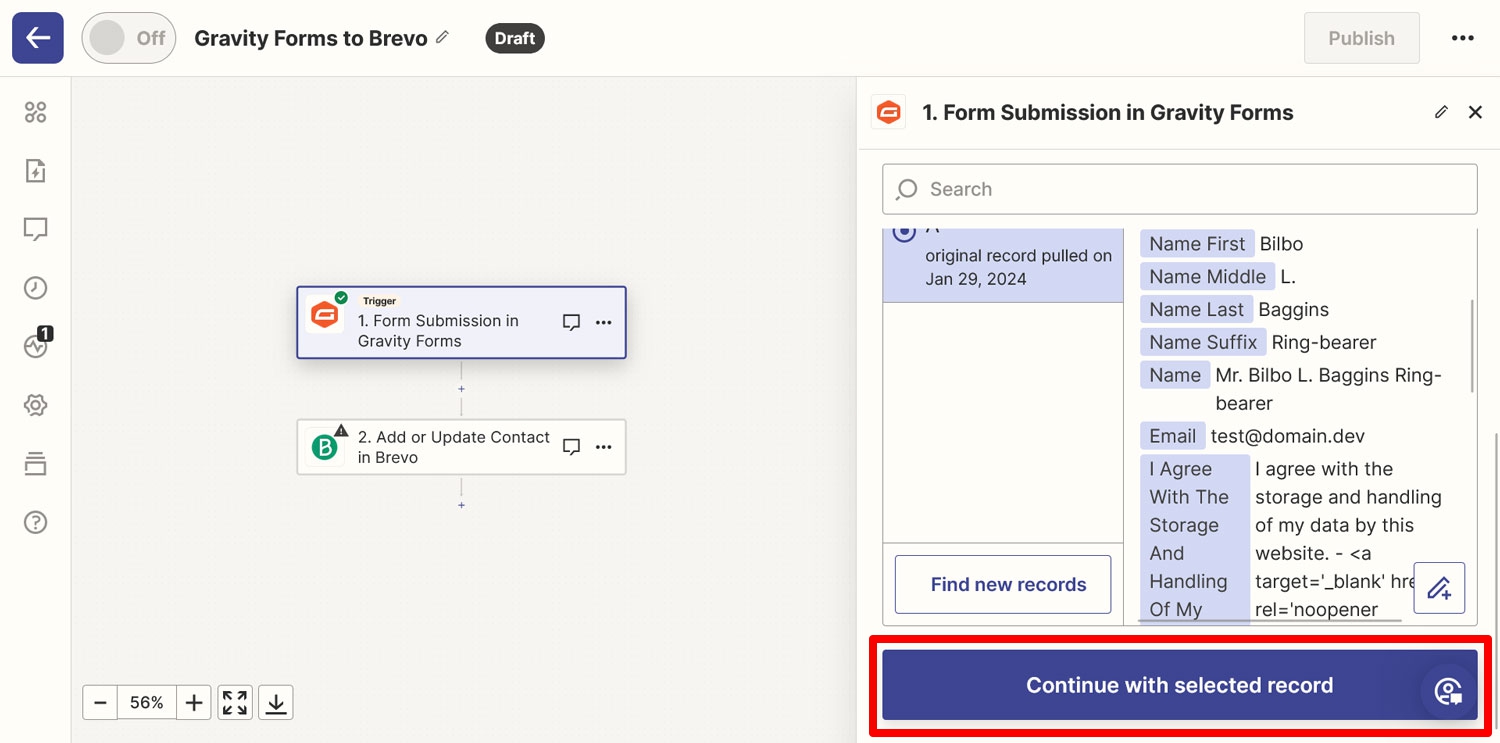Open the chat support bubble icon
Screen dimensions: 1500x743
tap(1448, 691)
